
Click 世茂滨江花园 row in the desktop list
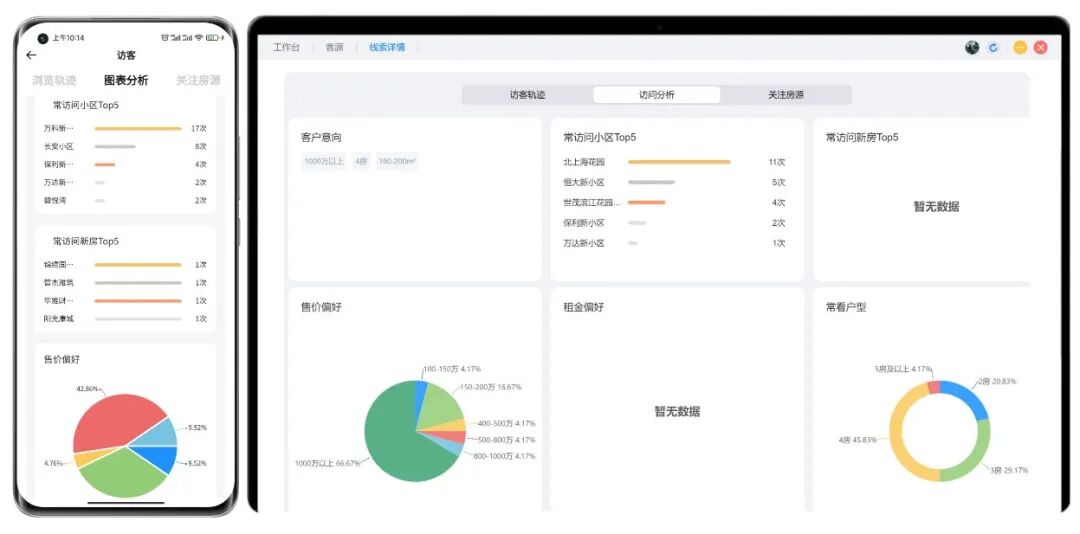[x=674, y=203]
